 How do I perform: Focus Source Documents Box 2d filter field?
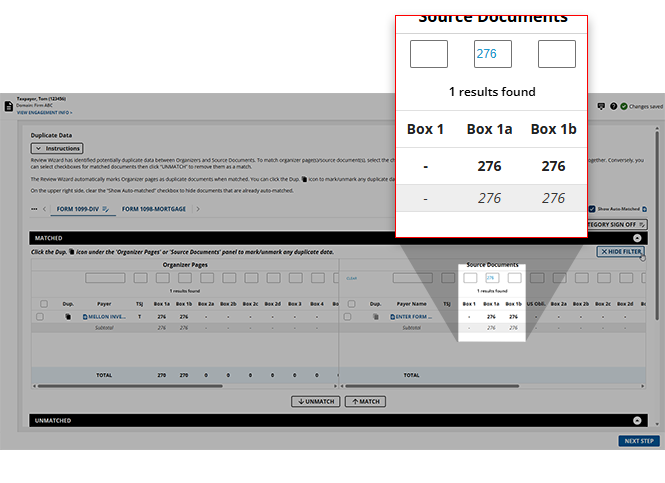point(626,278)
